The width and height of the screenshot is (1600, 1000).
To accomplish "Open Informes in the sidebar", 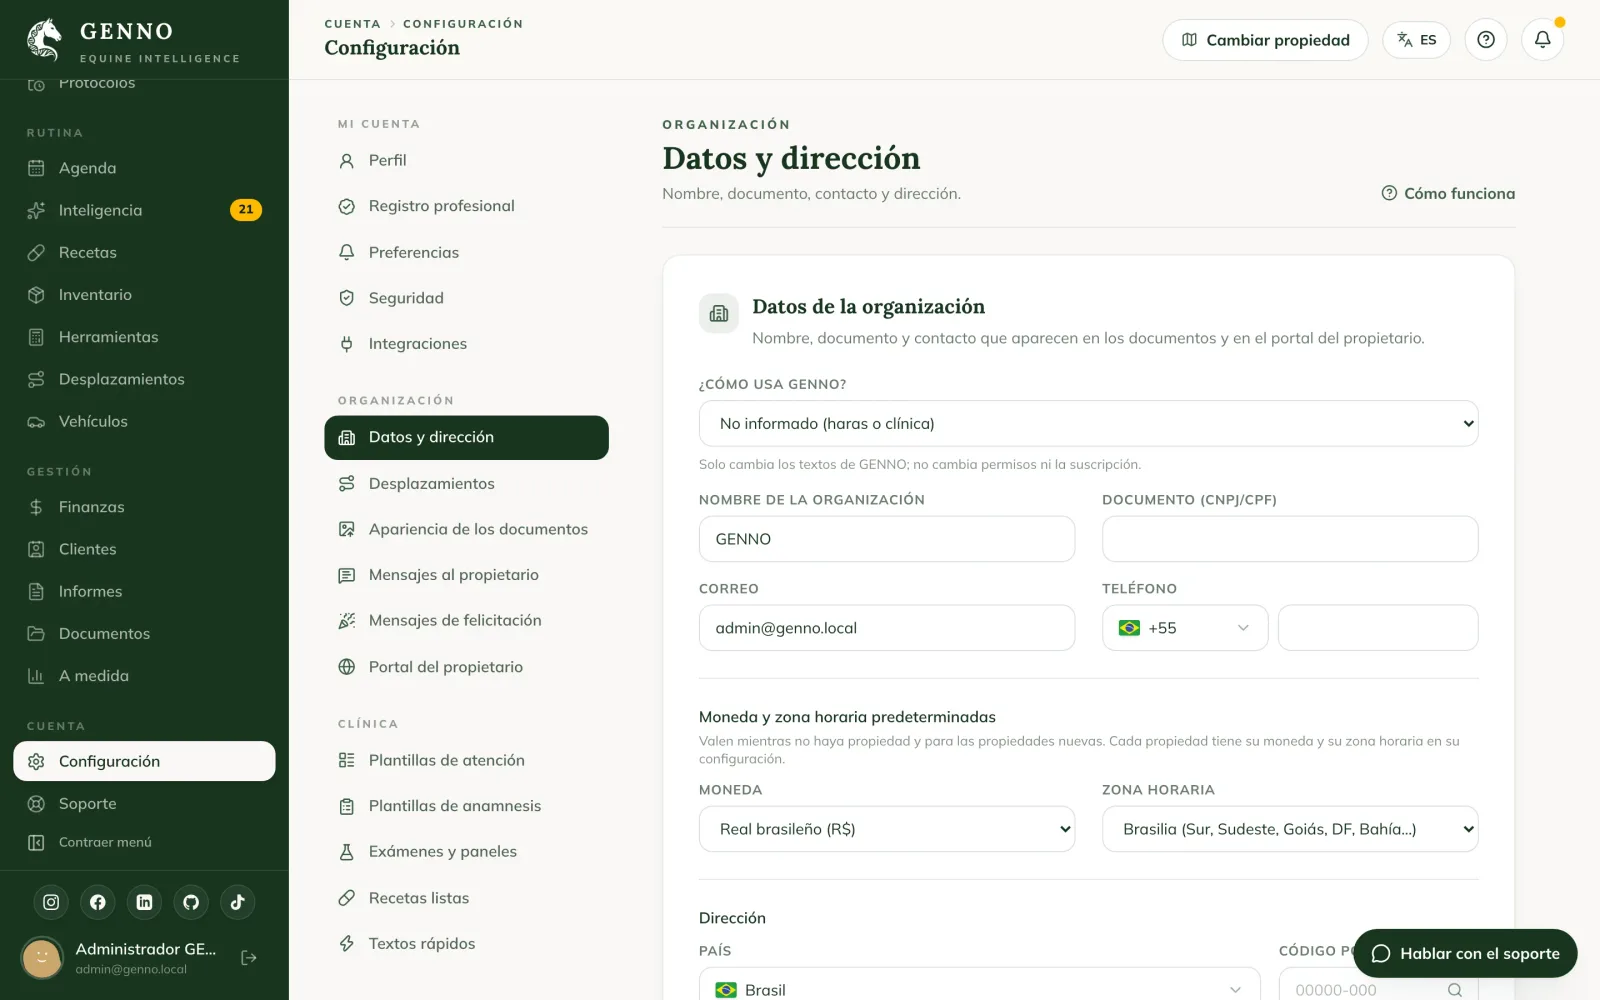I will (x=144, y=591).
